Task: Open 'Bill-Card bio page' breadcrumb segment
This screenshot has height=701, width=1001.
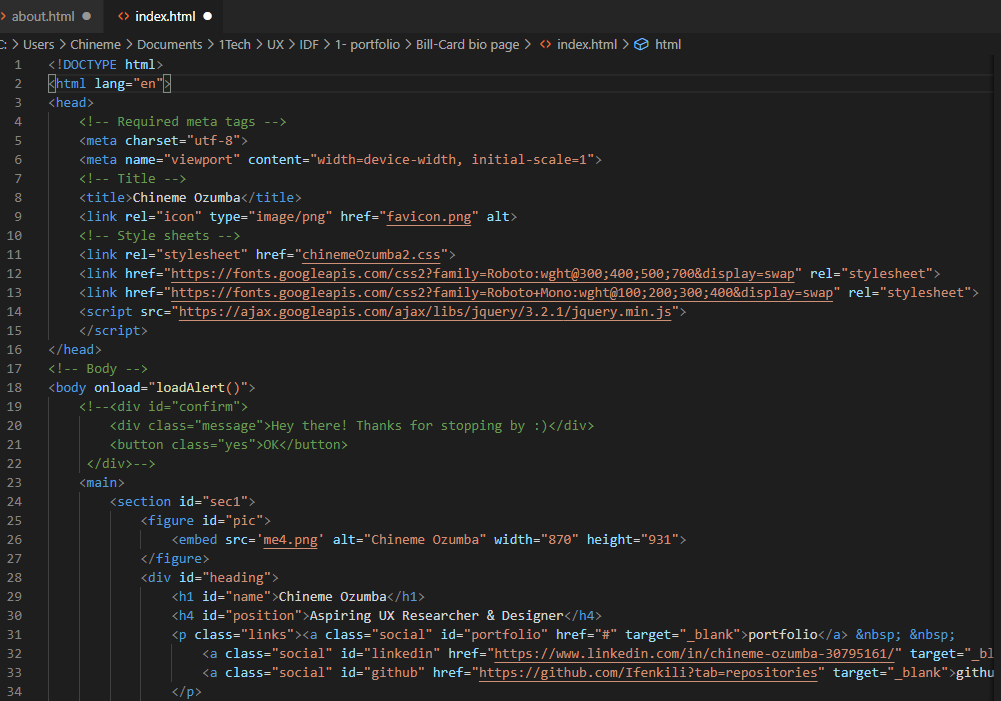Action: [467, 45]
